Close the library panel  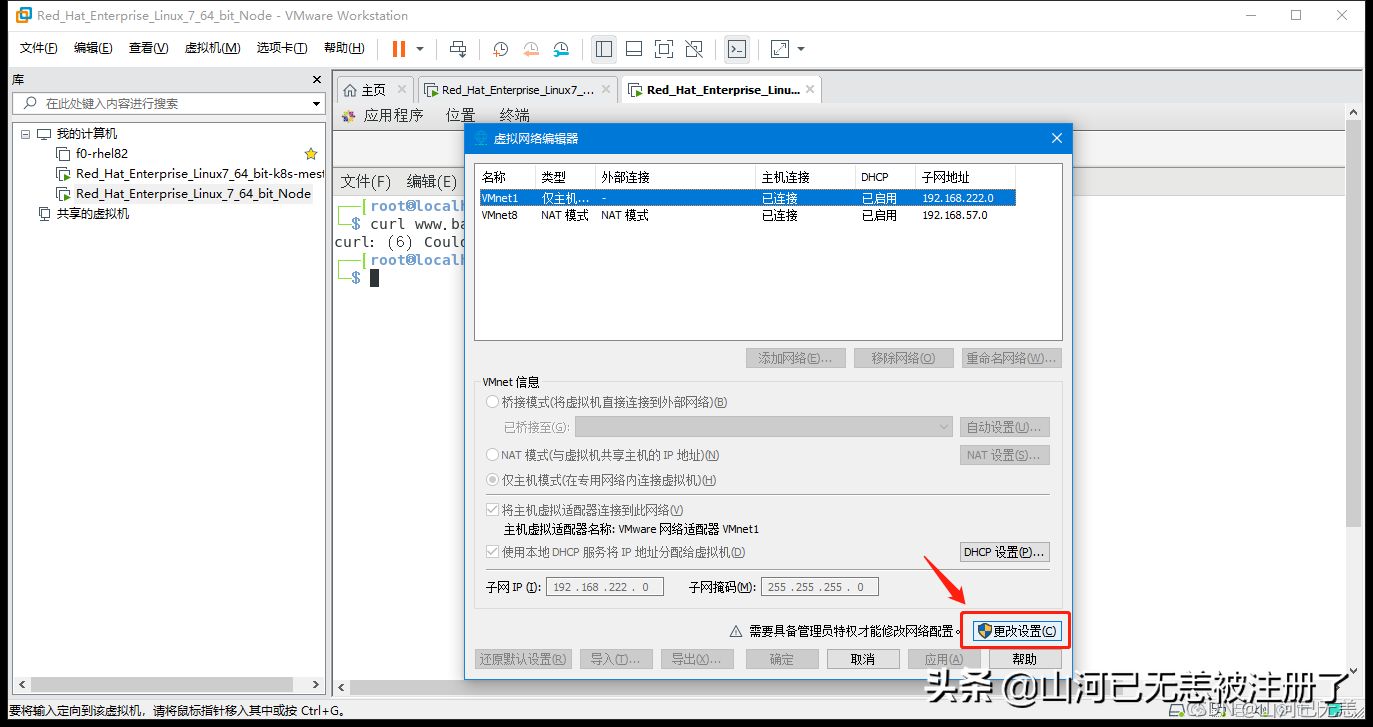[316, 80]
